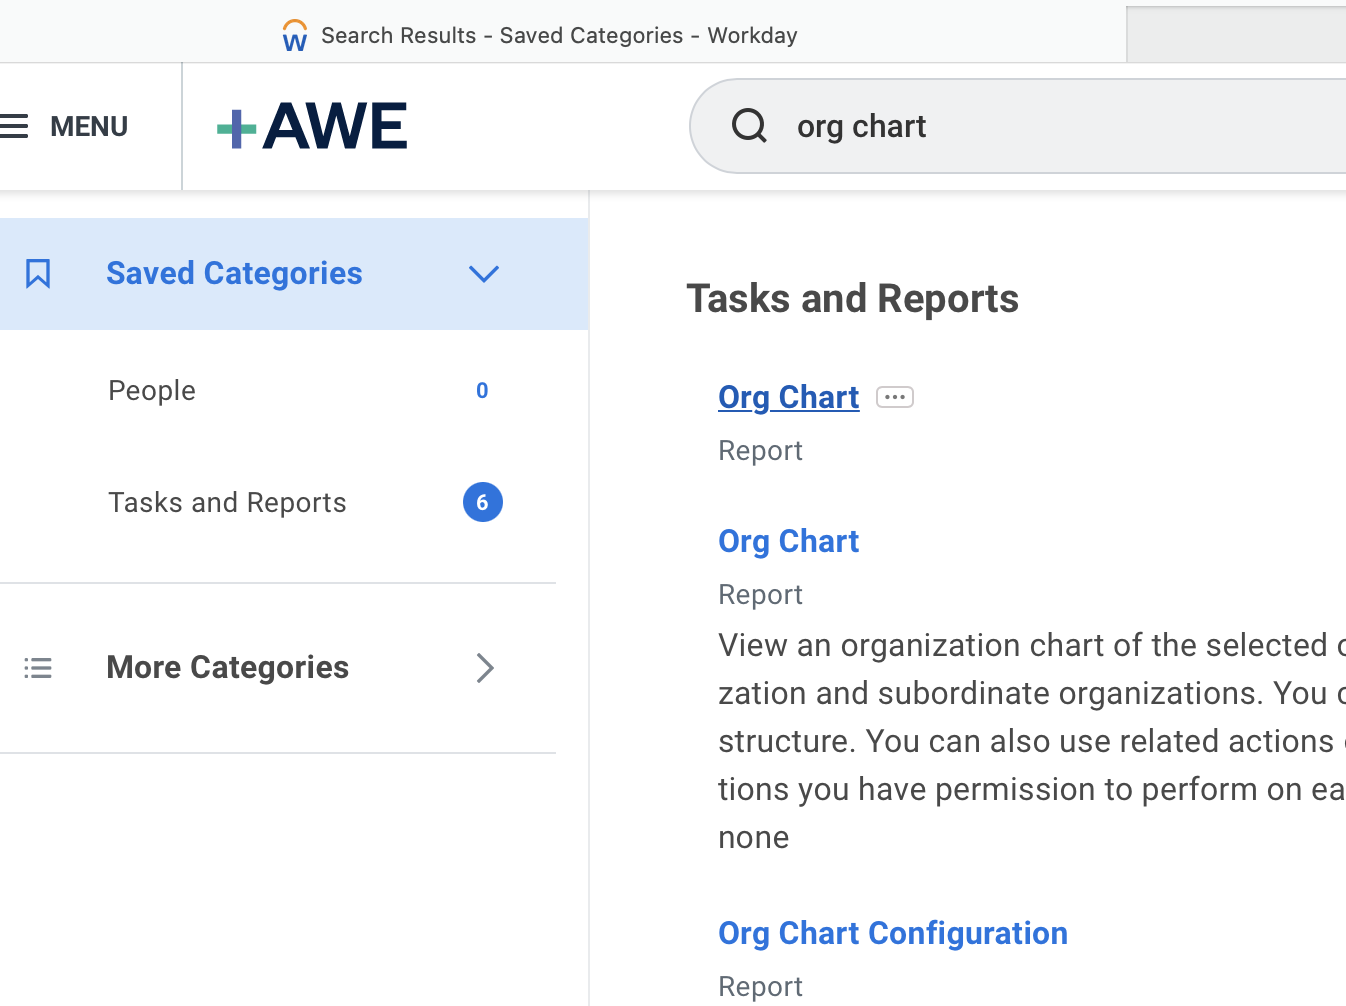Select the Tasks and Reports category filter

(227, 502)
